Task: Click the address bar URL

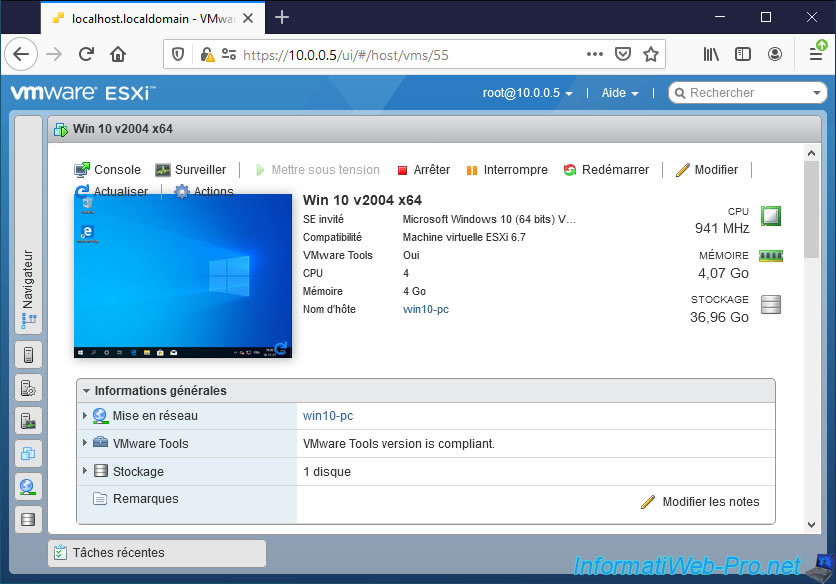Action: pos(345,55)
